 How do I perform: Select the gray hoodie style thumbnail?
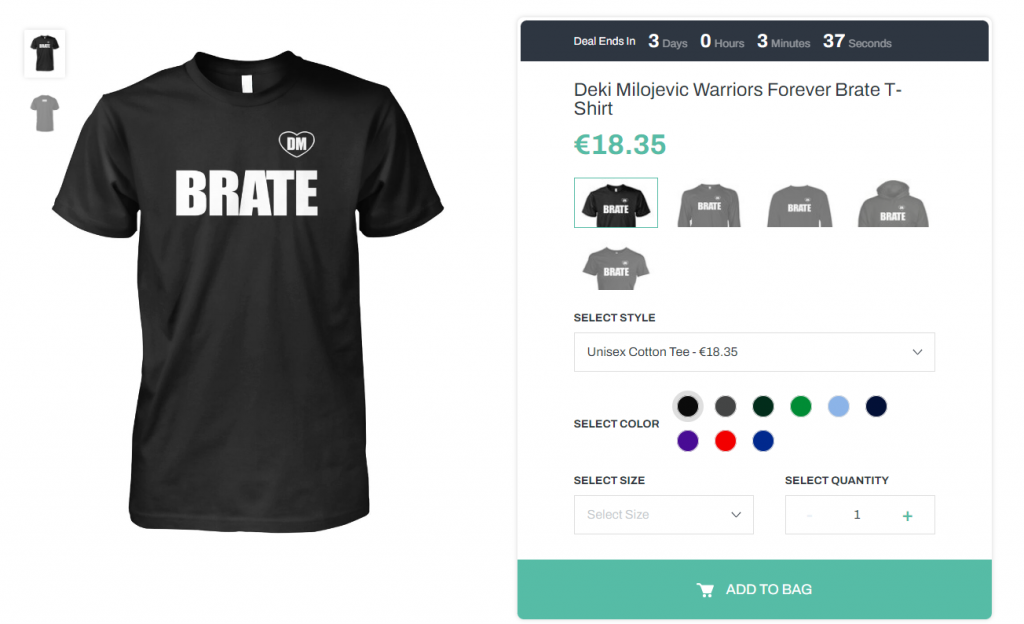click(893, 204)
